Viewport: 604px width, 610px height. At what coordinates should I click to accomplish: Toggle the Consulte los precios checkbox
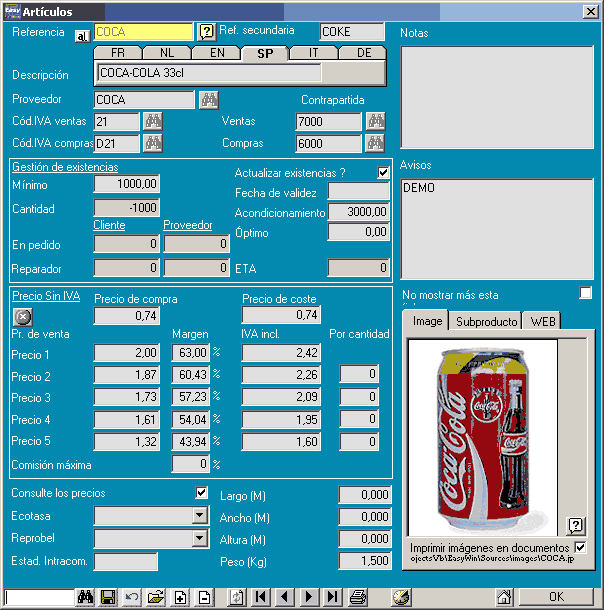coord(201,493)
